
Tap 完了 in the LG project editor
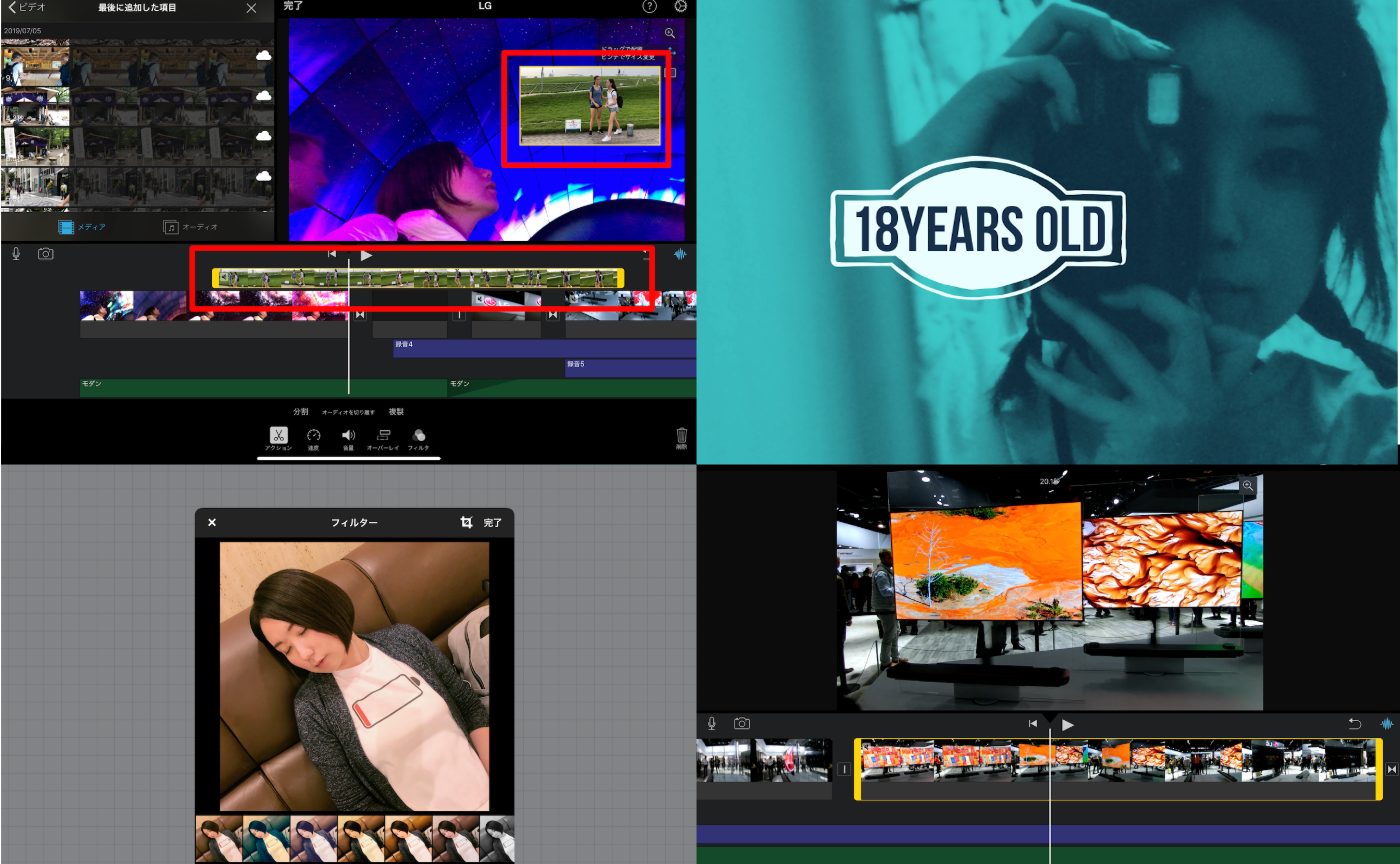pos(293,6)
